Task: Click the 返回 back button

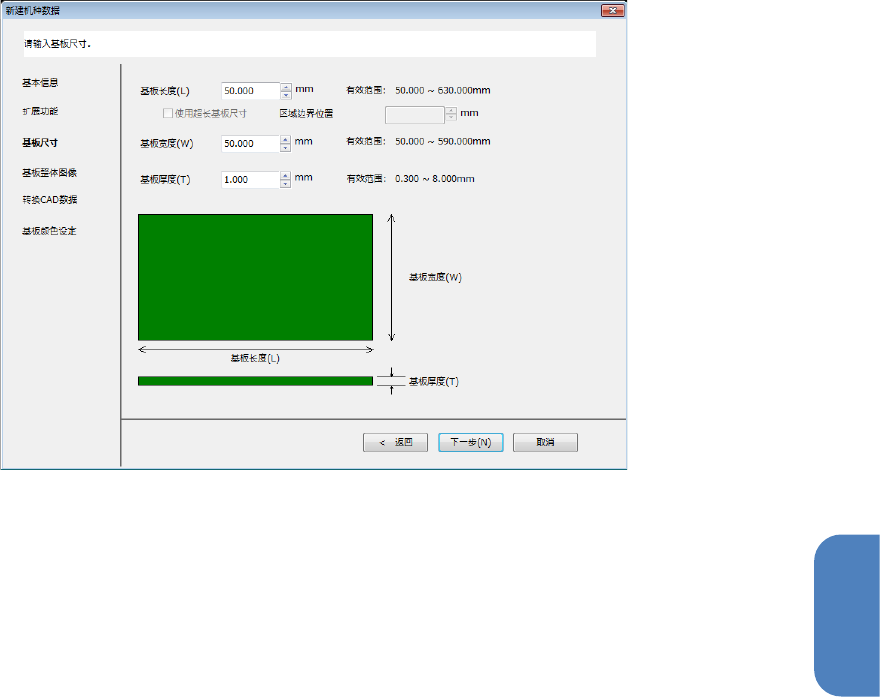Action: click(x=395, y=442)
